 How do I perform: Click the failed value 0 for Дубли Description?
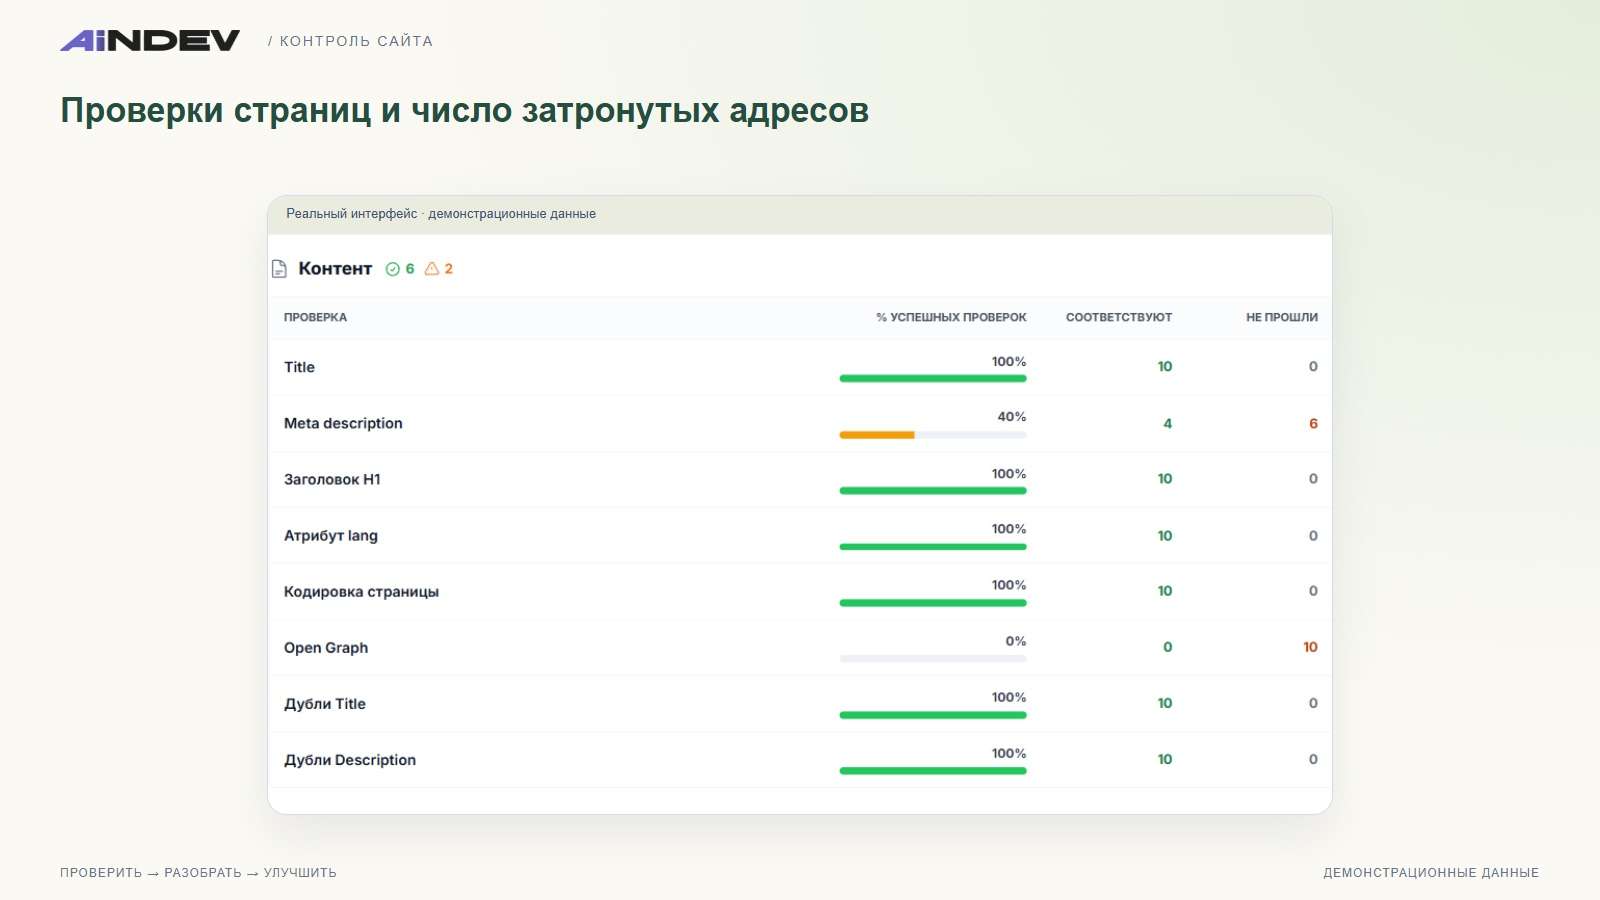(x=1313, y=759)
